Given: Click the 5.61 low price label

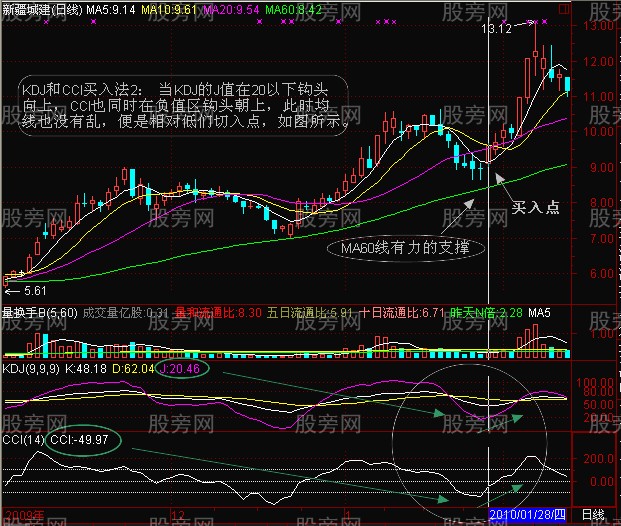Looking at the screenshot, I should (35, 291).
